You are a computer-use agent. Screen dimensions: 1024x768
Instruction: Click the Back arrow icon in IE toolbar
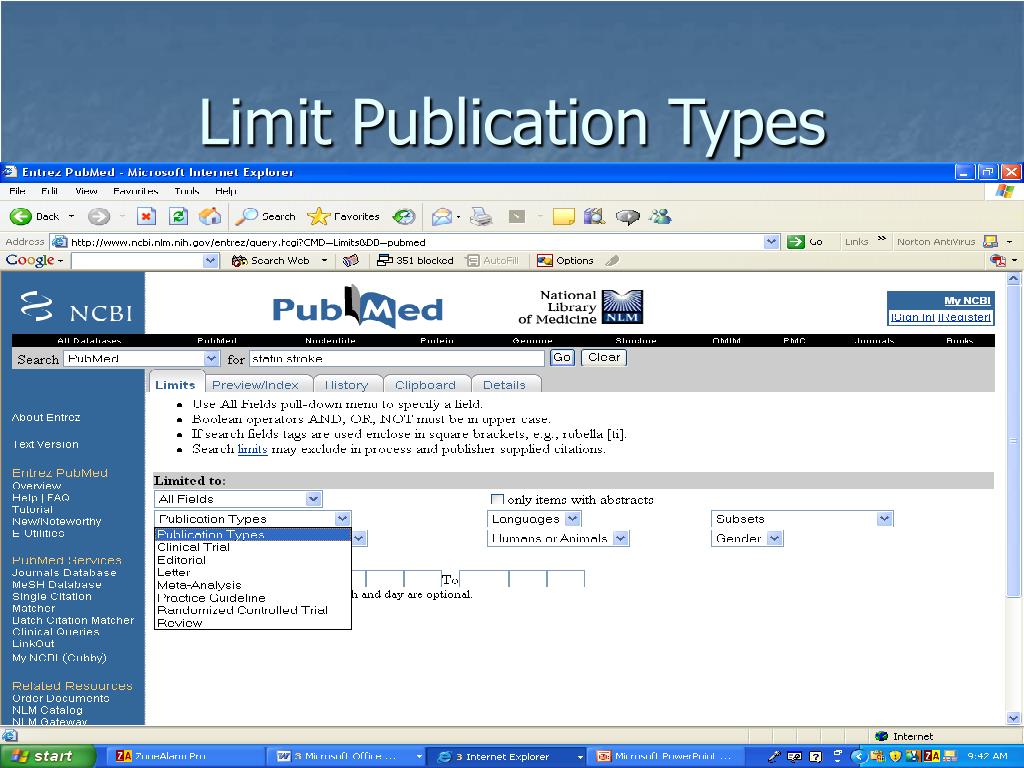pyautogui.click(x=21, y=216)
